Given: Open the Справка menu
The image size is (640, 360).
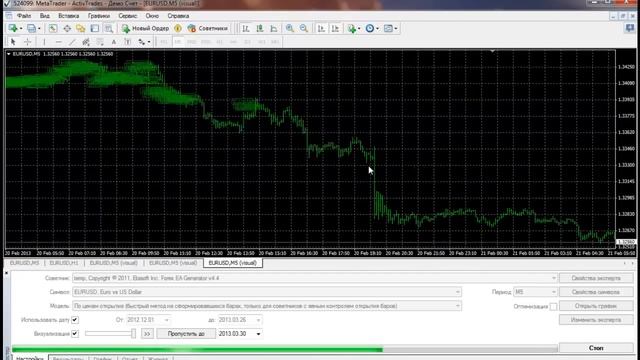Looking at the screenshot, I should click(178, 16).
